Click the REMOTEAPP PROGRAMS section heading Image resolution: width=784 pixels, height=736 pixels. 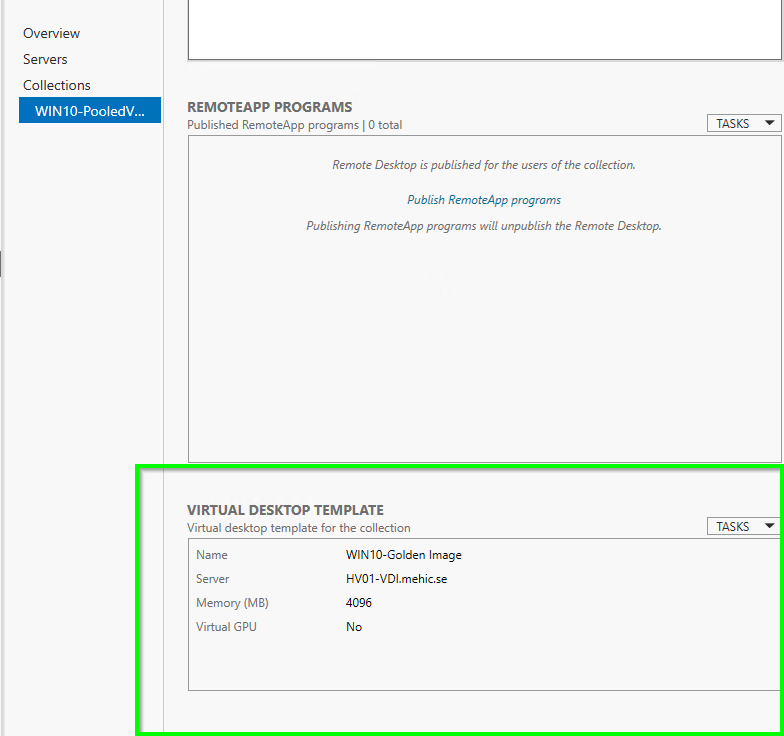point(270,107)
